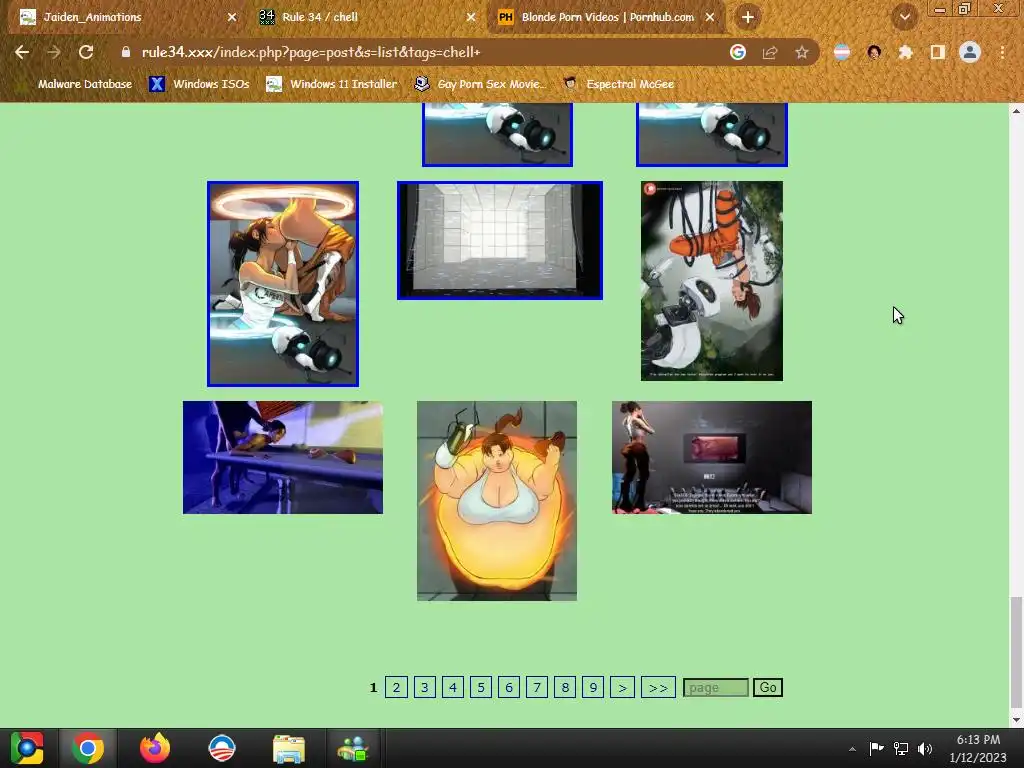Launch Firefox from the taskbar
The height and width of the screenshot is (768, 1024).
[x=155, y=748]
